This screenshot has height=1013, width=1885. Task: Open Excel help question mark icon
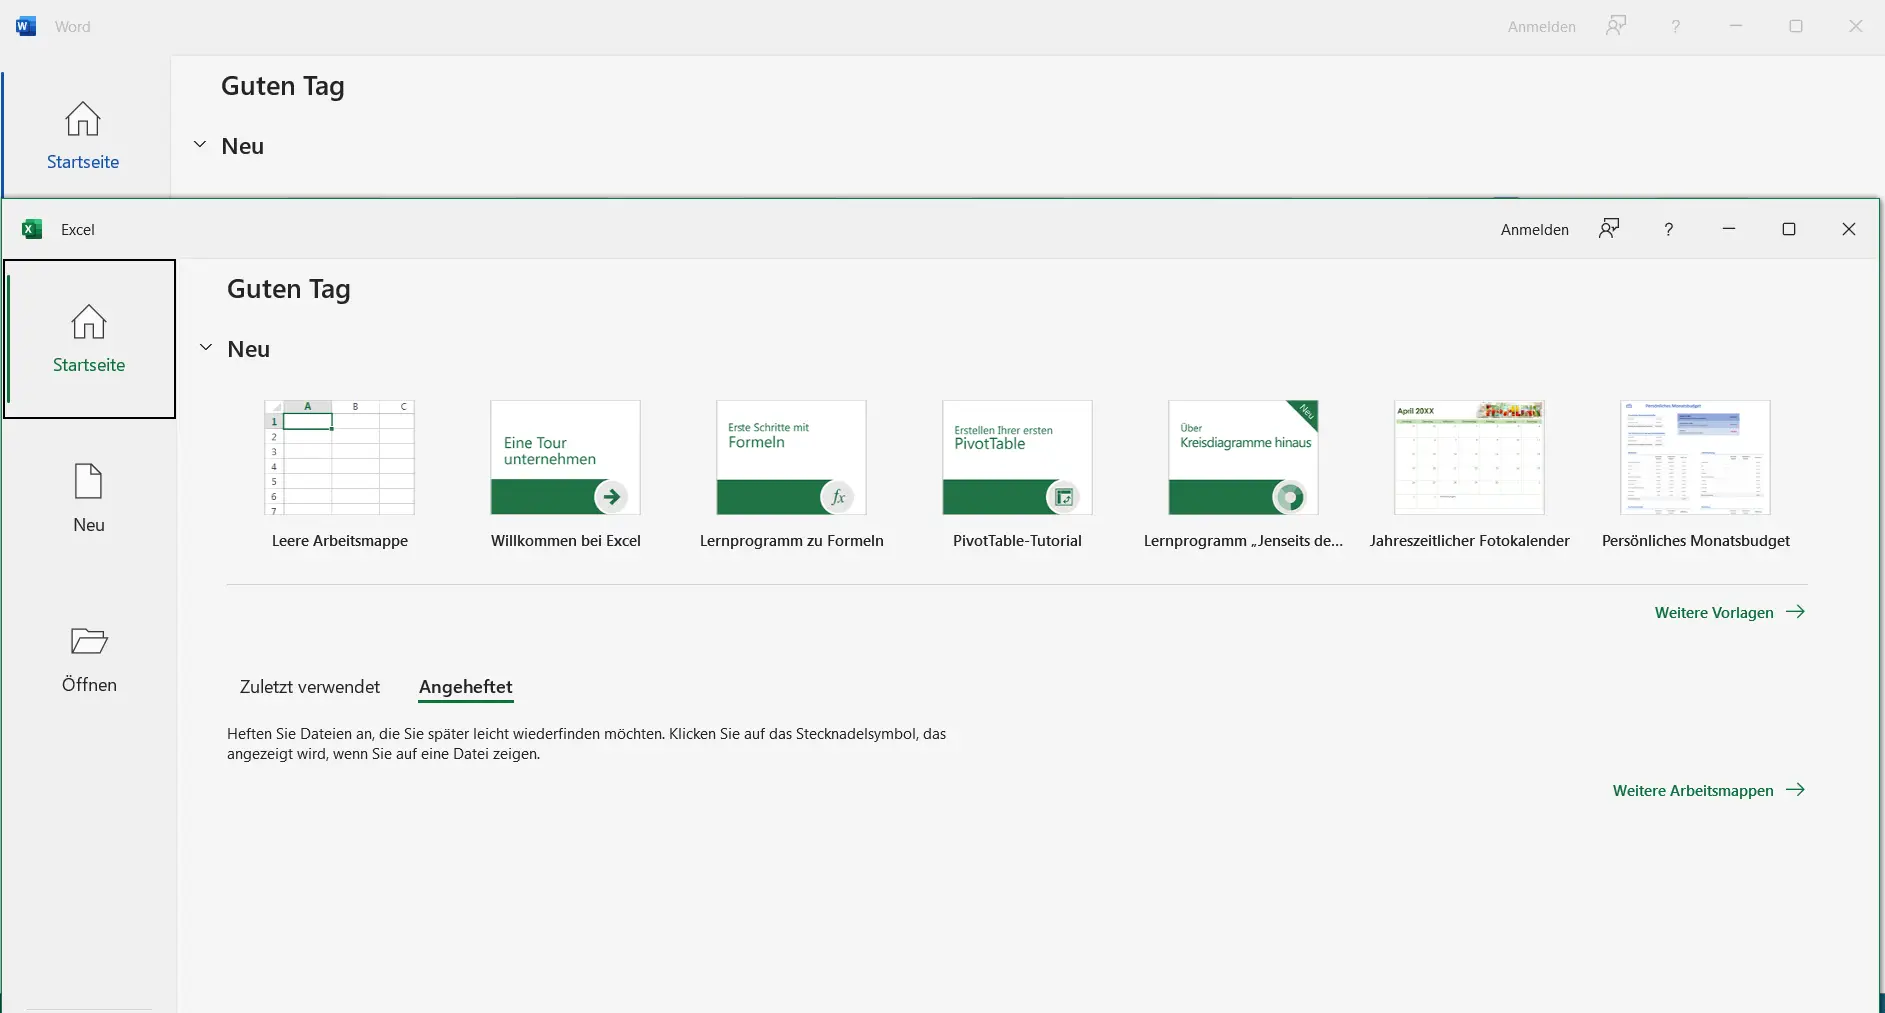[1668, 229]
